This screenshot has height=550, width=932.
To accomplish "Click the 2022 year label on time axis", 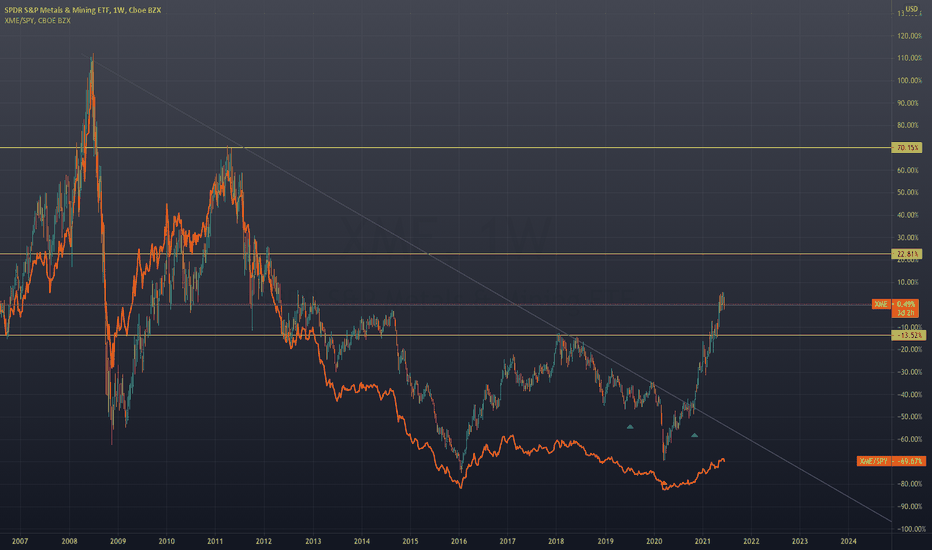I will coord(751,541).
